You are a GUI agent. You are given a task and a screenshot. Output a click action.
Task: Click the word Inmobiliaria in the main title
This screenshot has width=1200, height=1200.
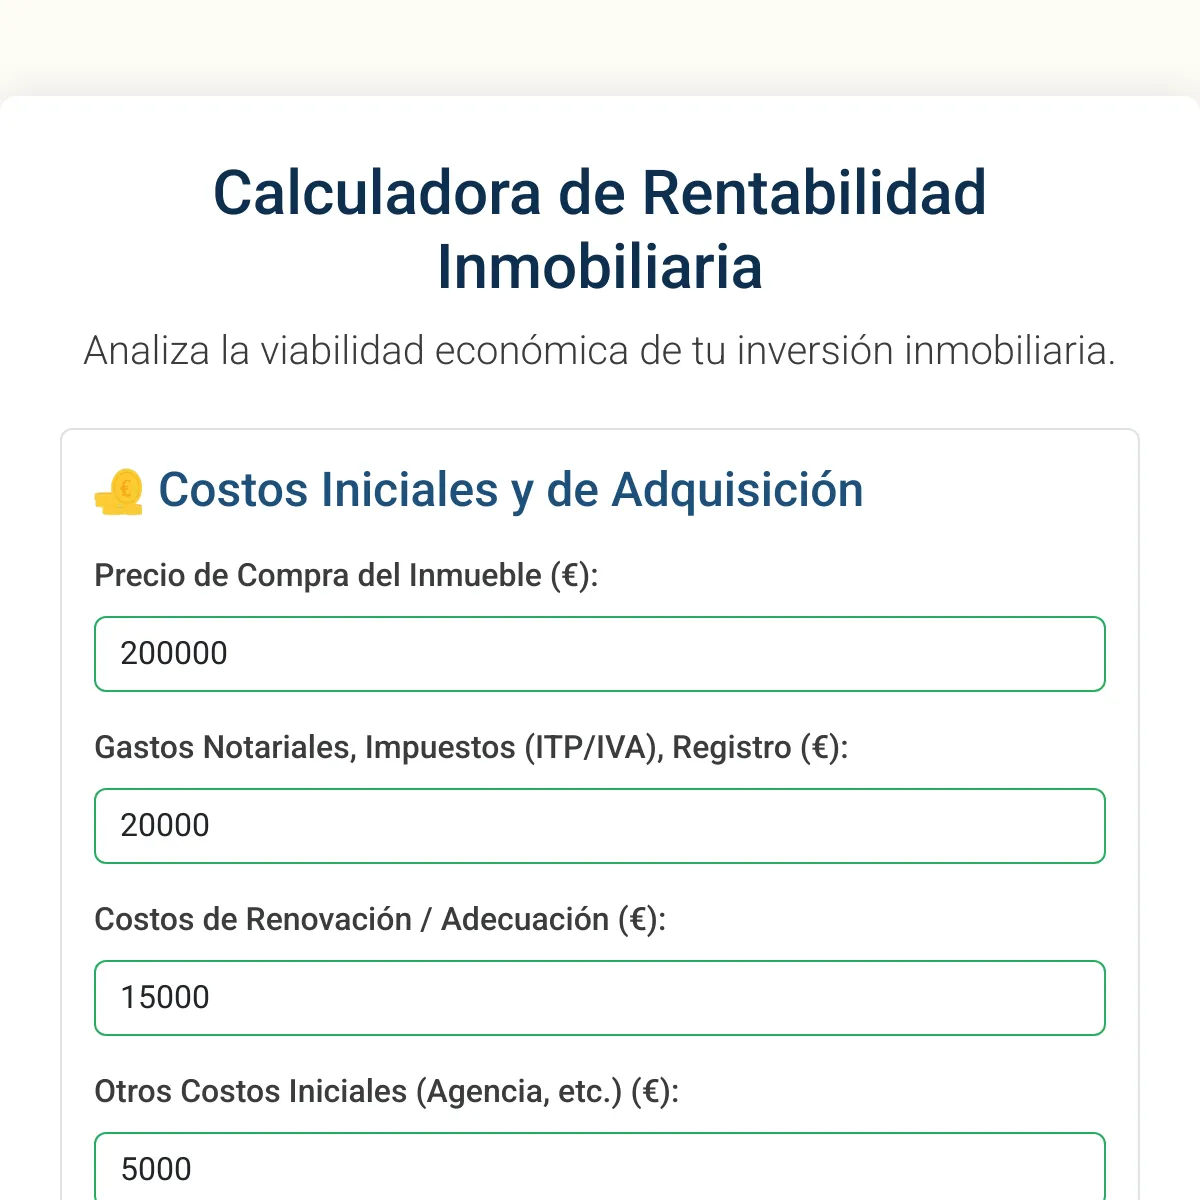point(600,267)
